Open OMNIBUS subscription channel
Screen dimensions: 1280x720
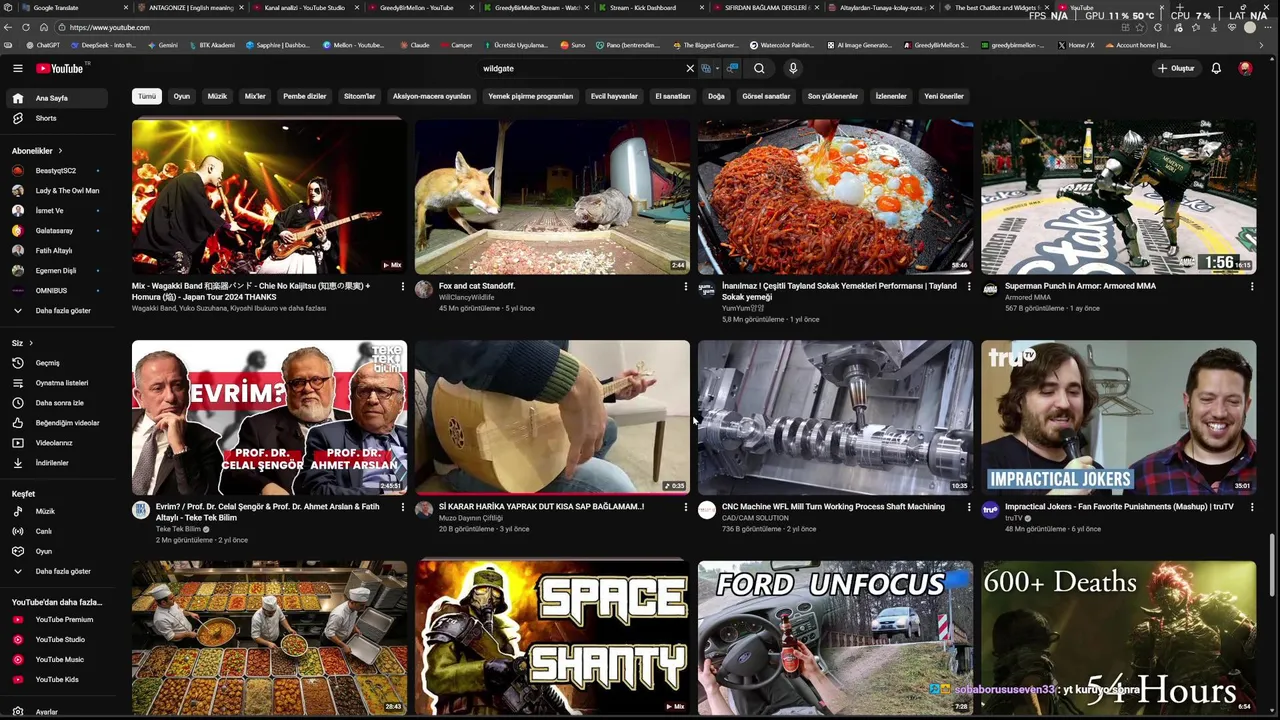click(x=58, y=291)
